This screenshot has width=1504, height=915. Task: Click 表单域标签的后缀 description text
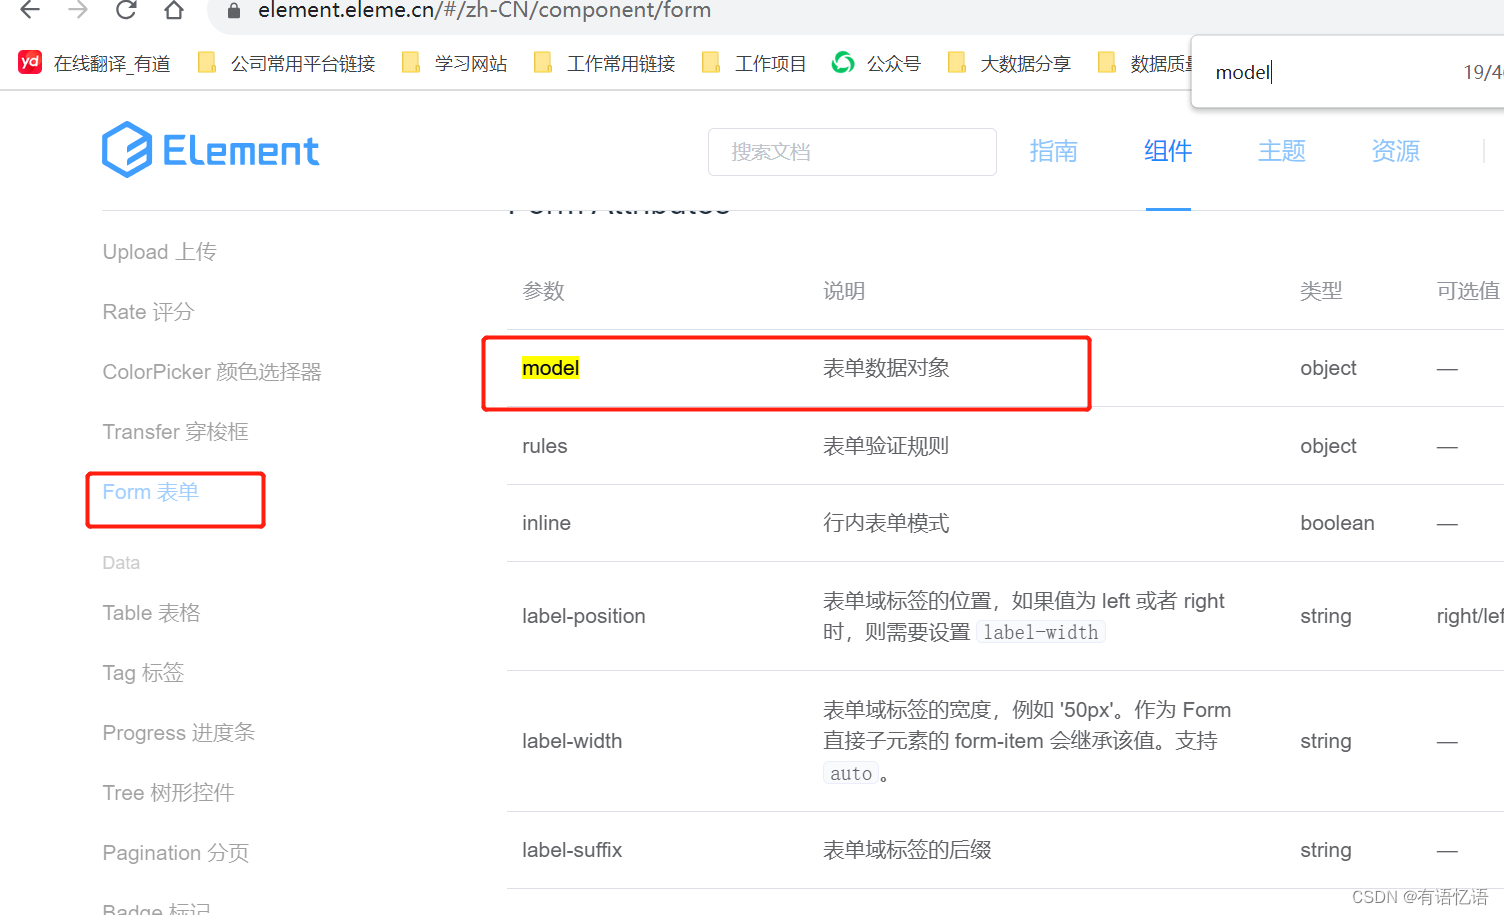tap(907, 850)
